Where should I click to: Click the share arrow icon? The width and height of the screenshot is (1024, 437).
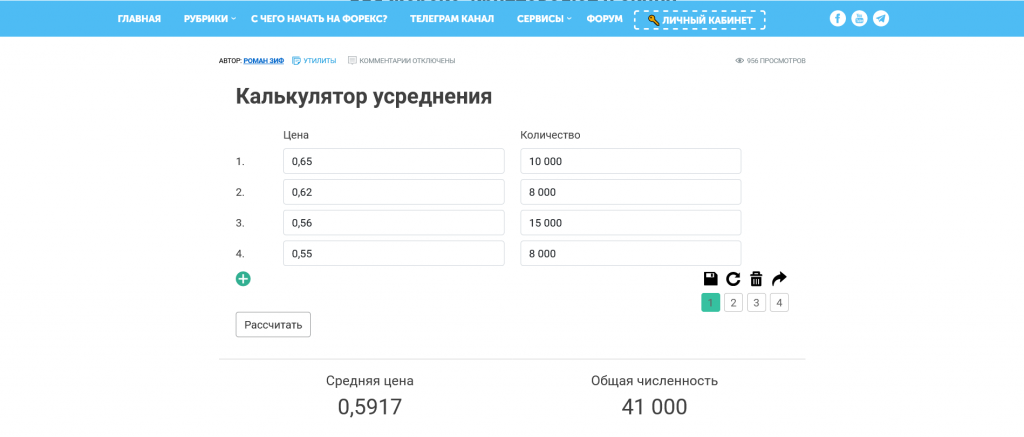780,279
